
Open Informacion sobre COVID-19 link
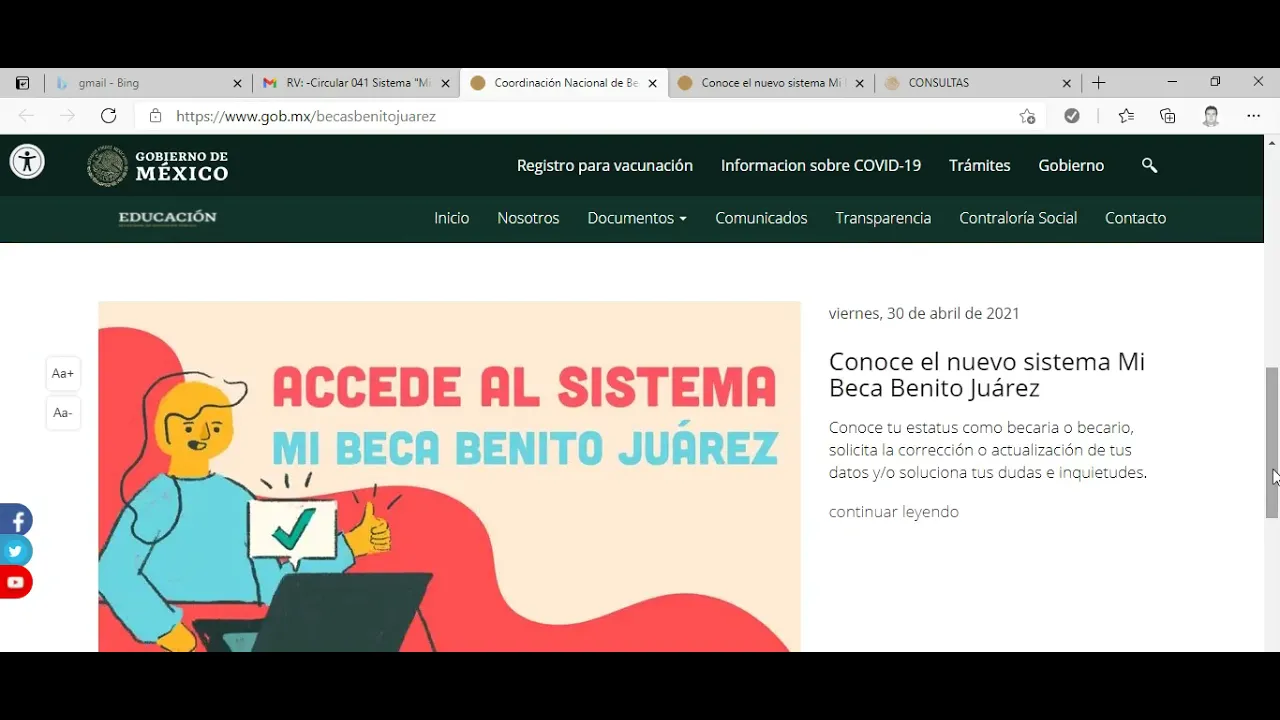[821, 166]
